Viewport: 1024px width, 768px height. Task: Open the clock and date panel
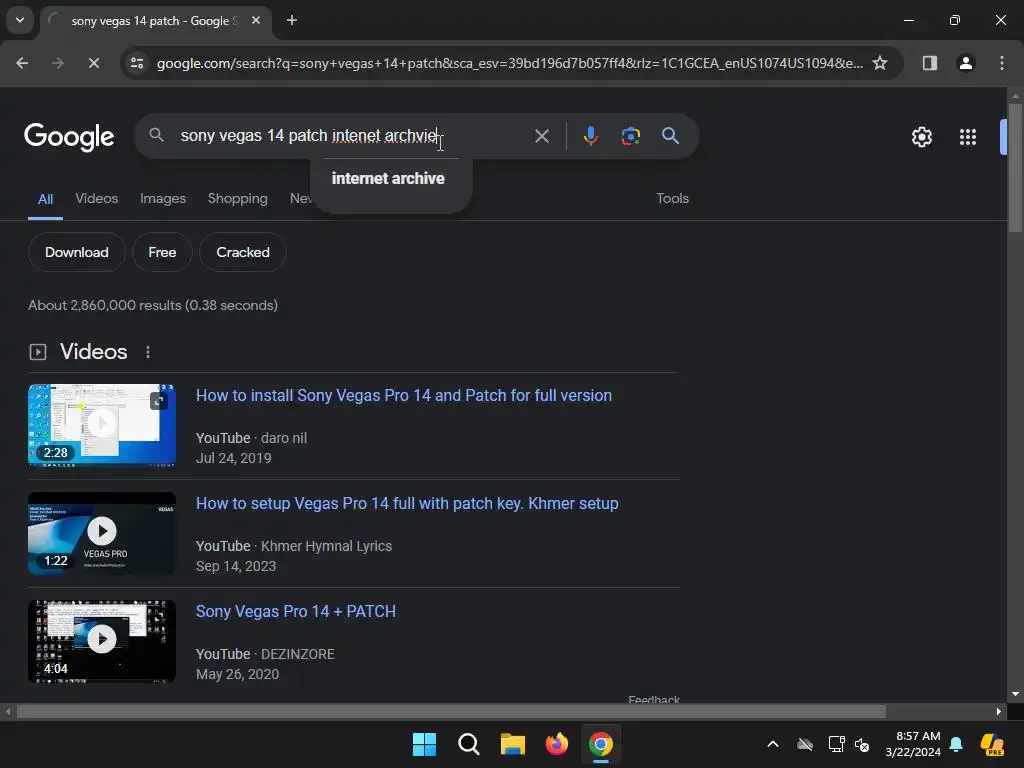tap(912, 744)
